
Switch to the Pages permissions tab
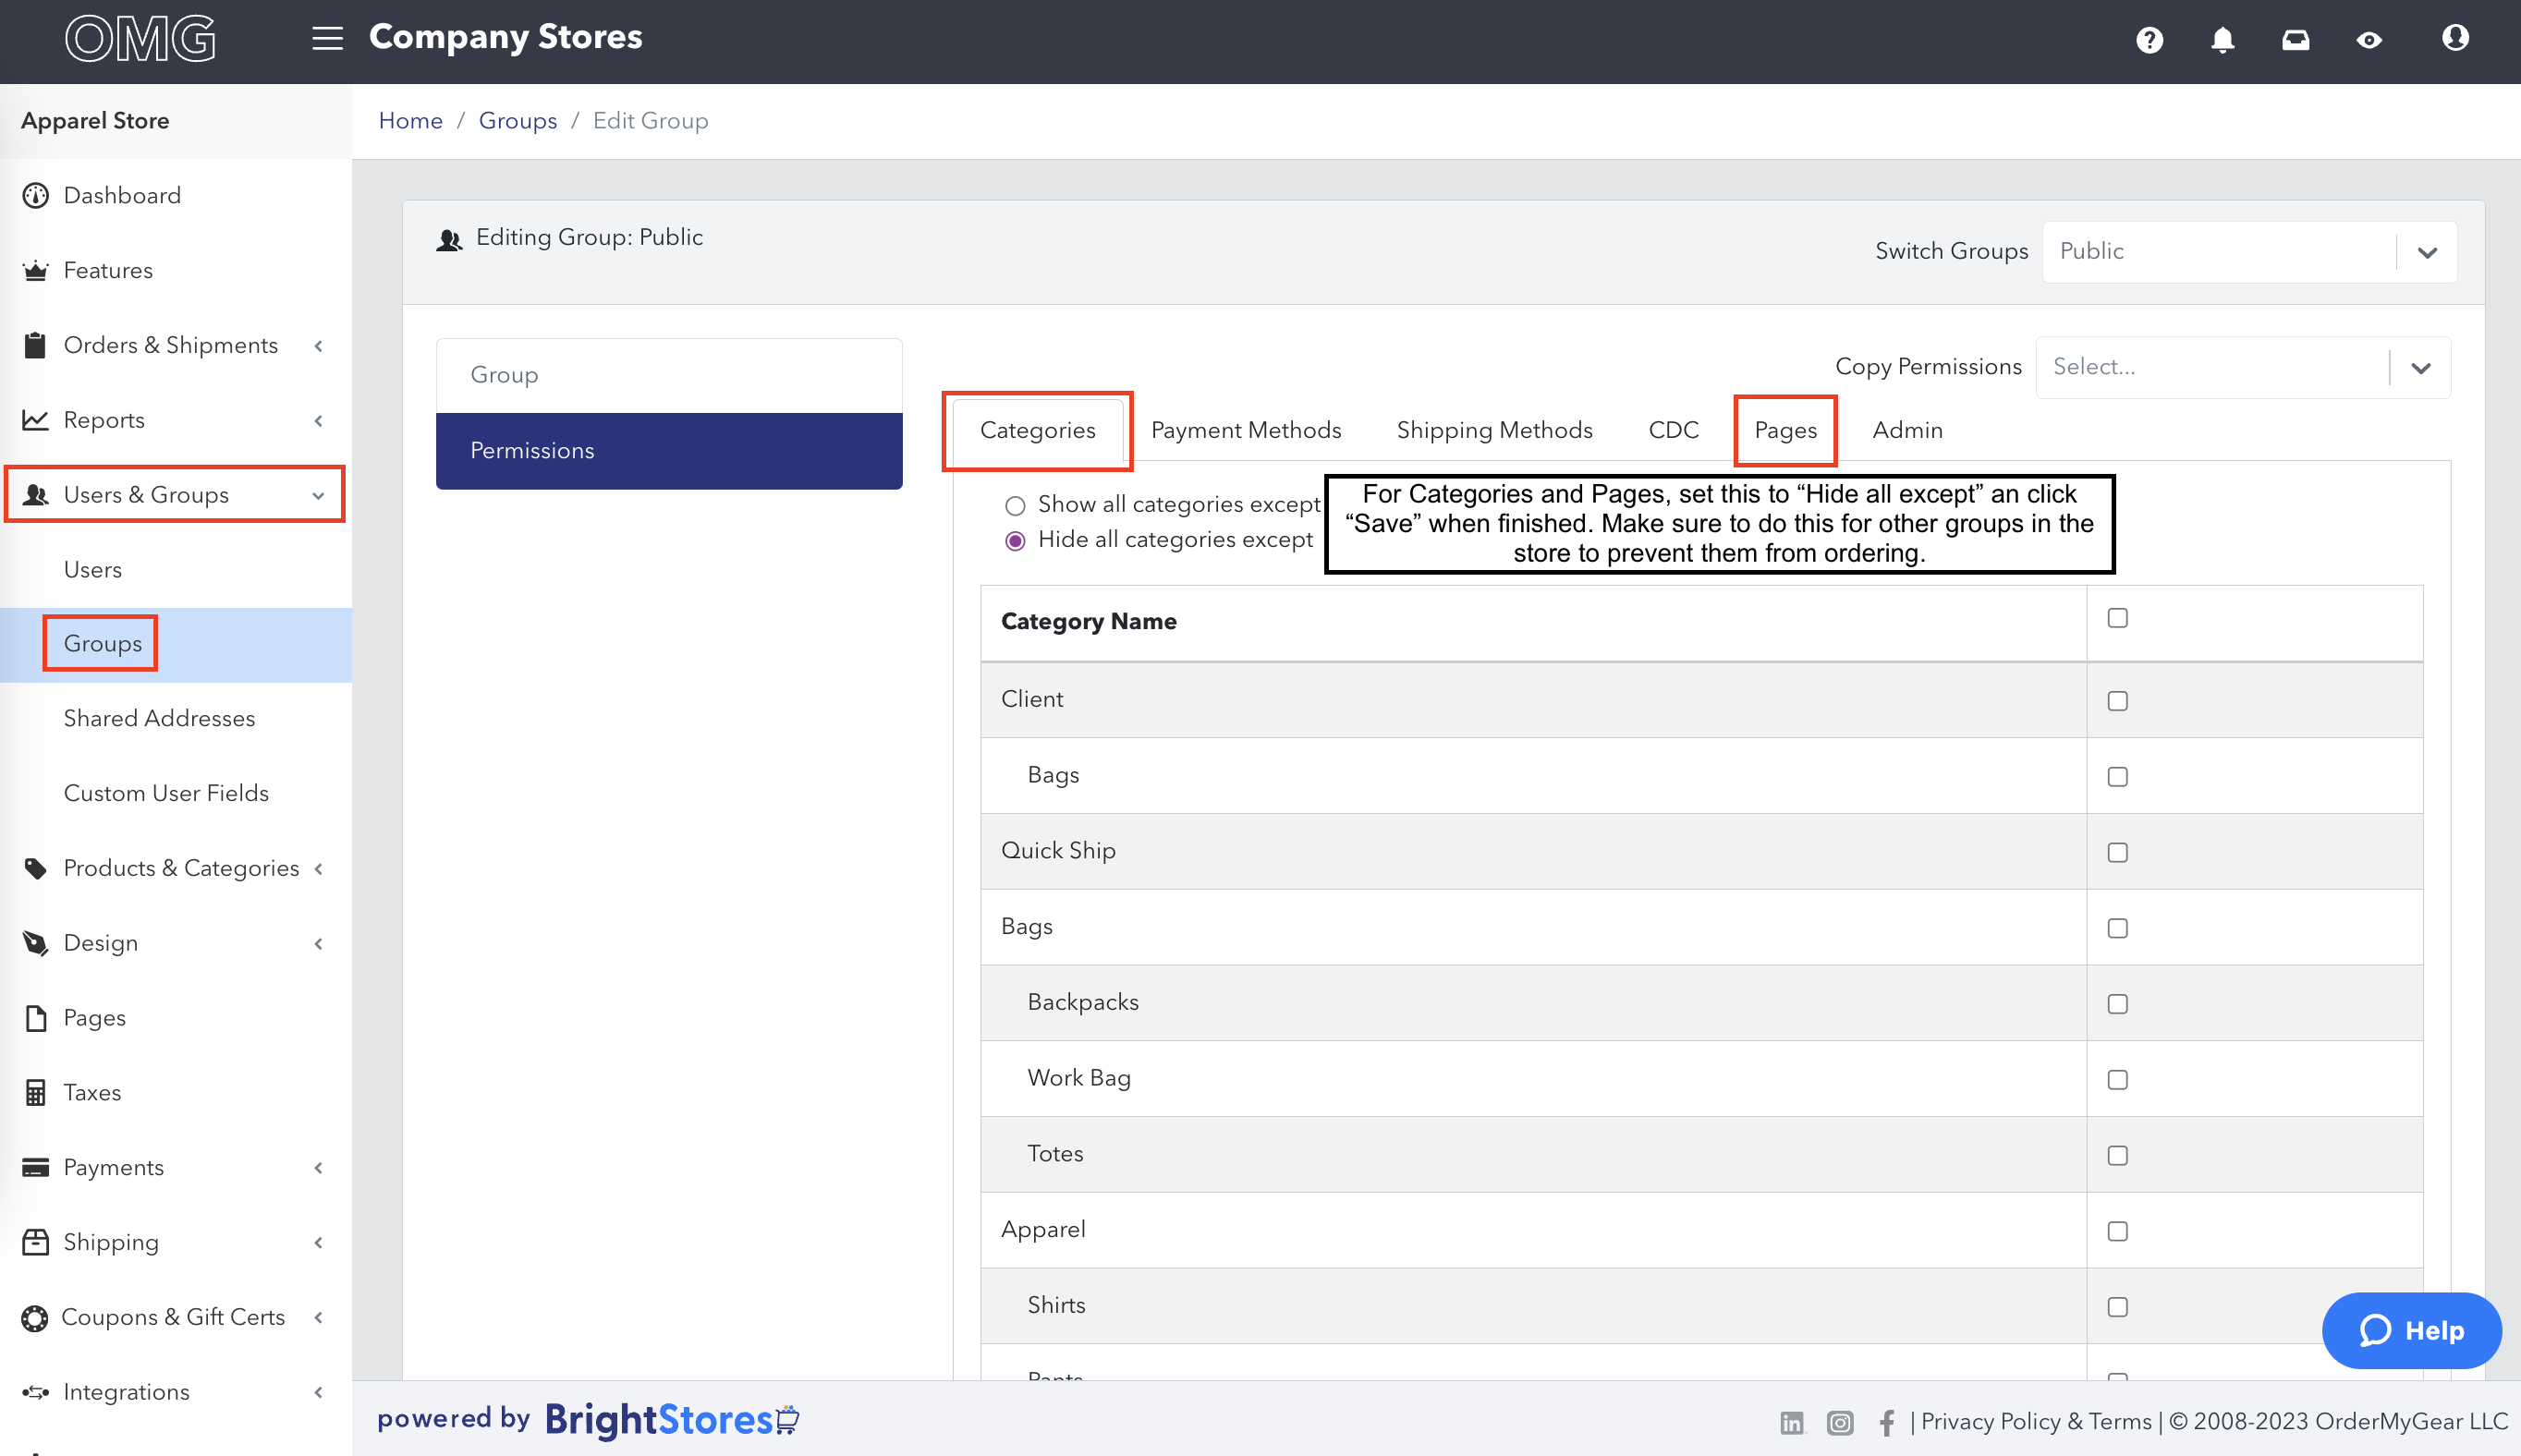1785,430
